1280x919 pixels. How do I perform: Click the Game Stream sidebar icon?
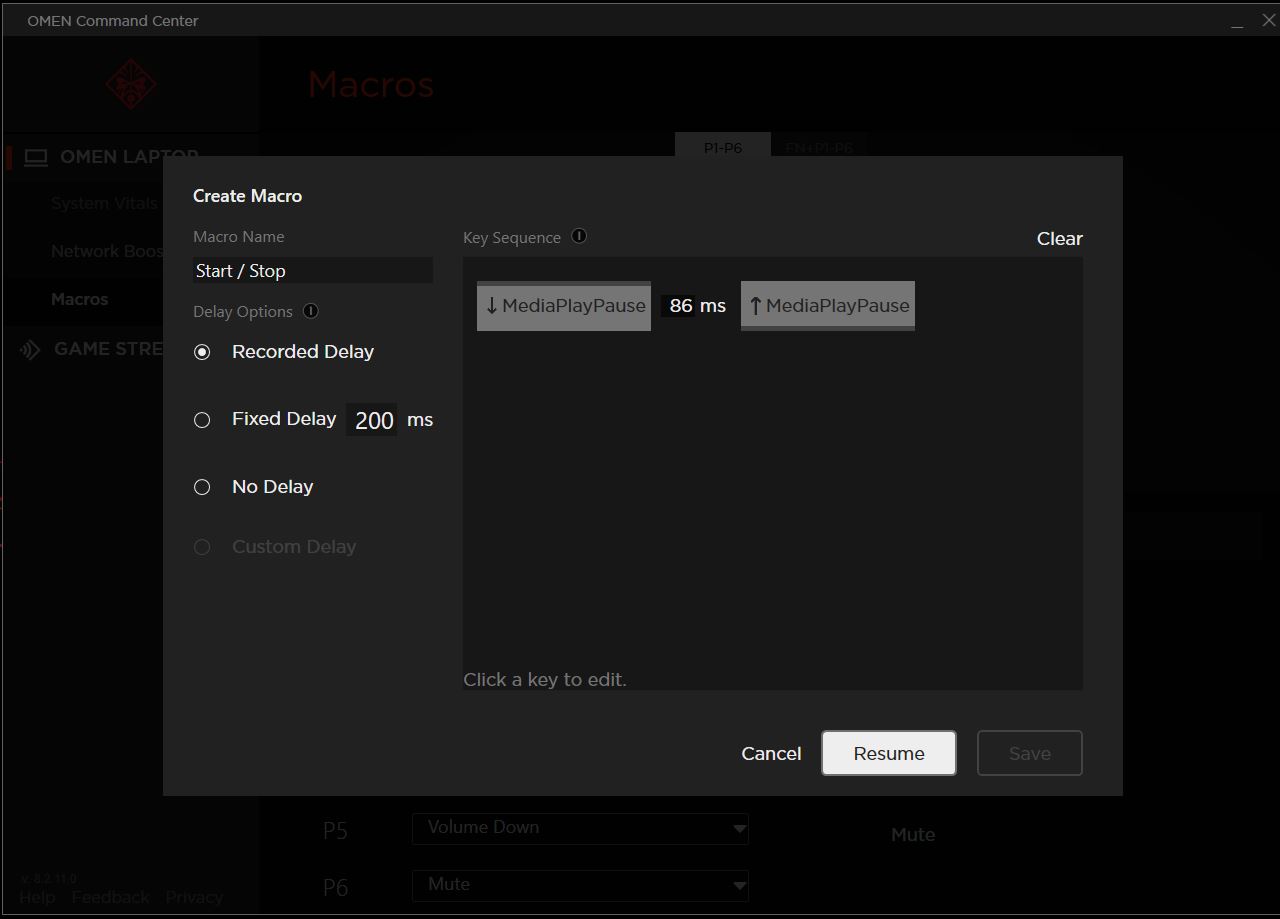click(30, 349)
